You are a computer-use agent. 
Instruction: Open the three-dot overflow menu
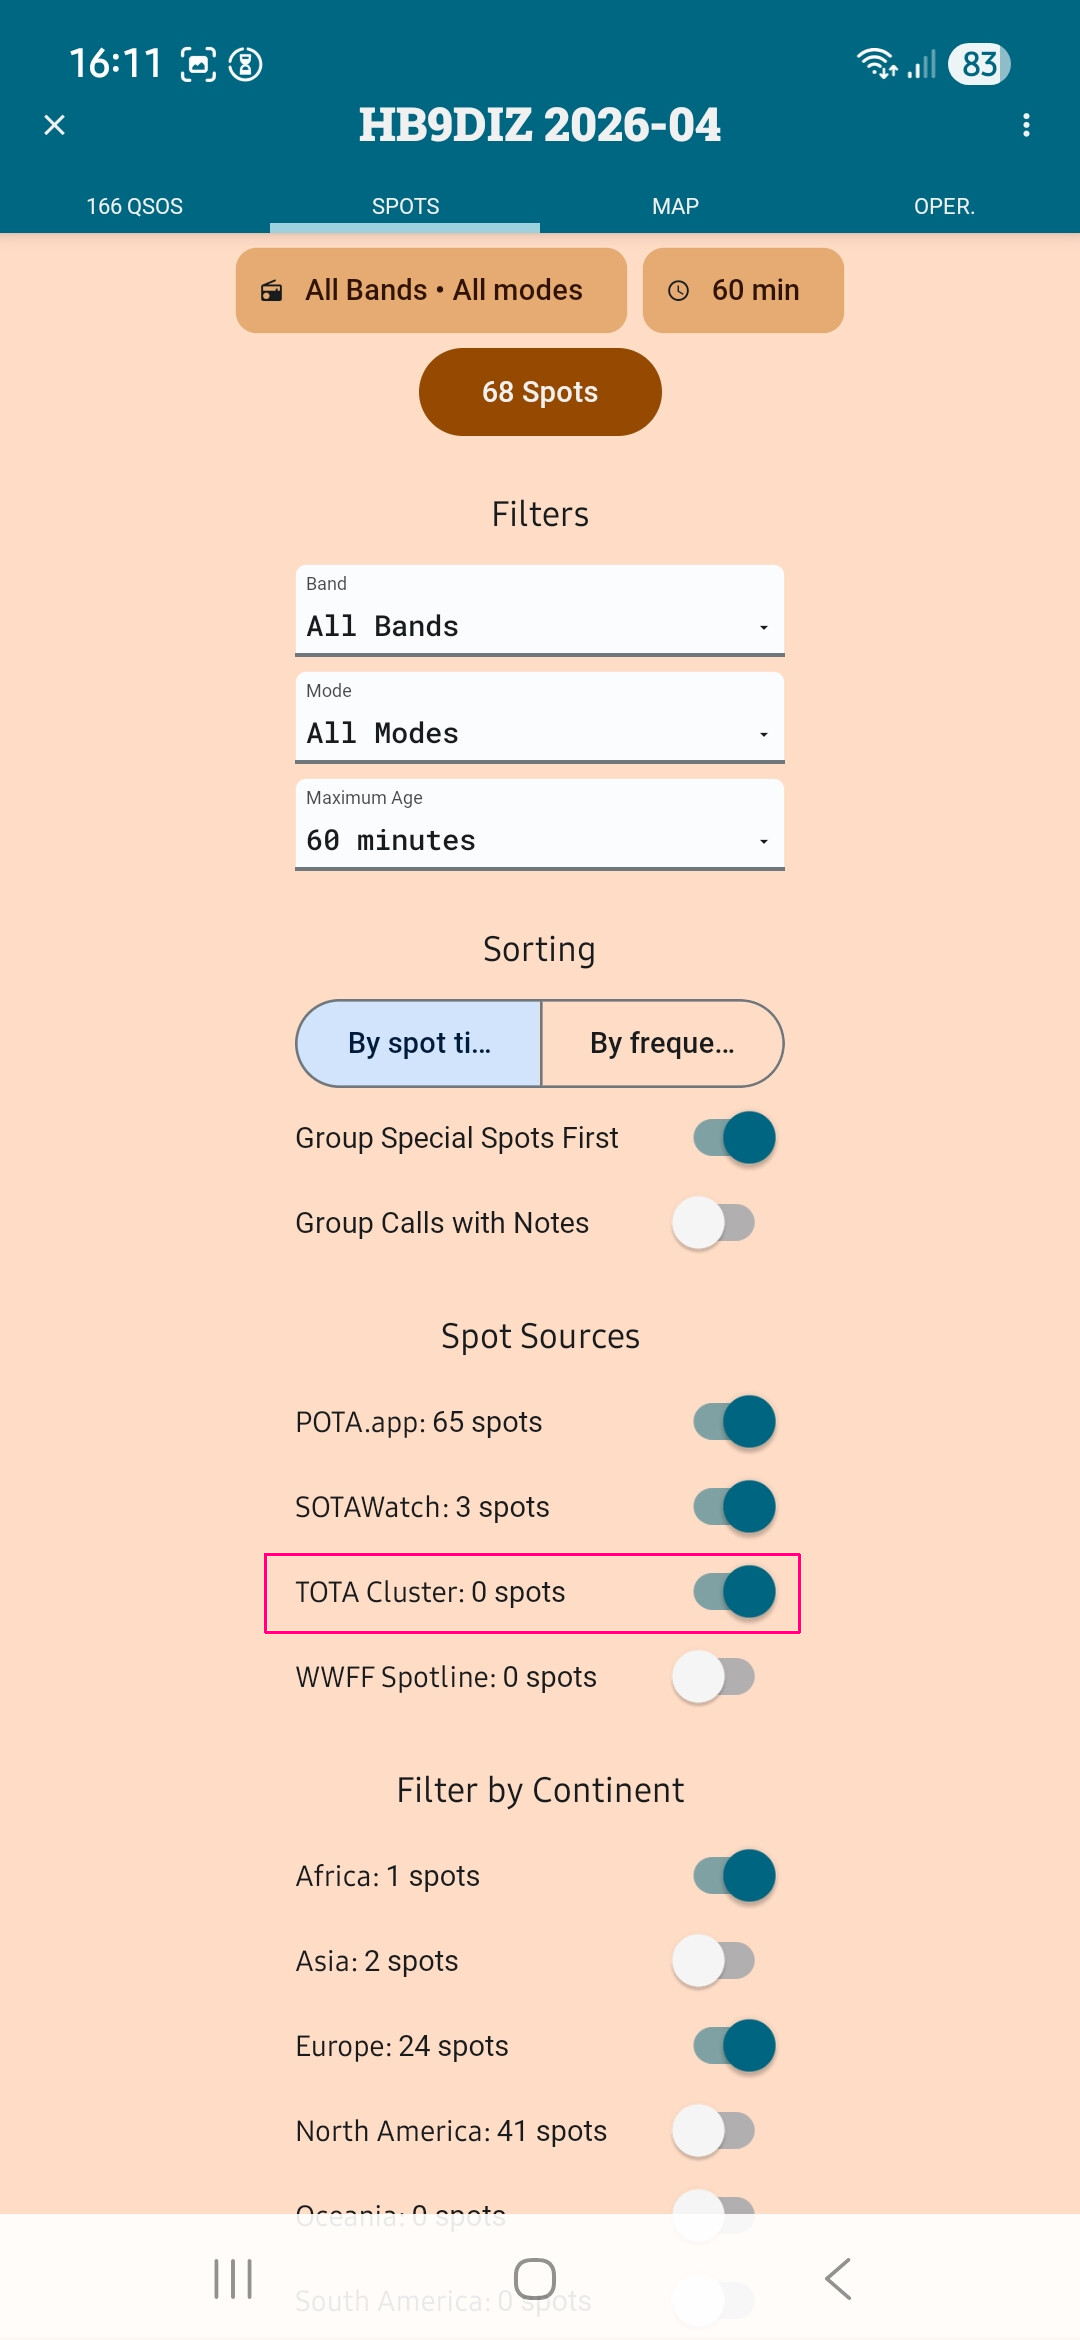[x=1026, y=125]
